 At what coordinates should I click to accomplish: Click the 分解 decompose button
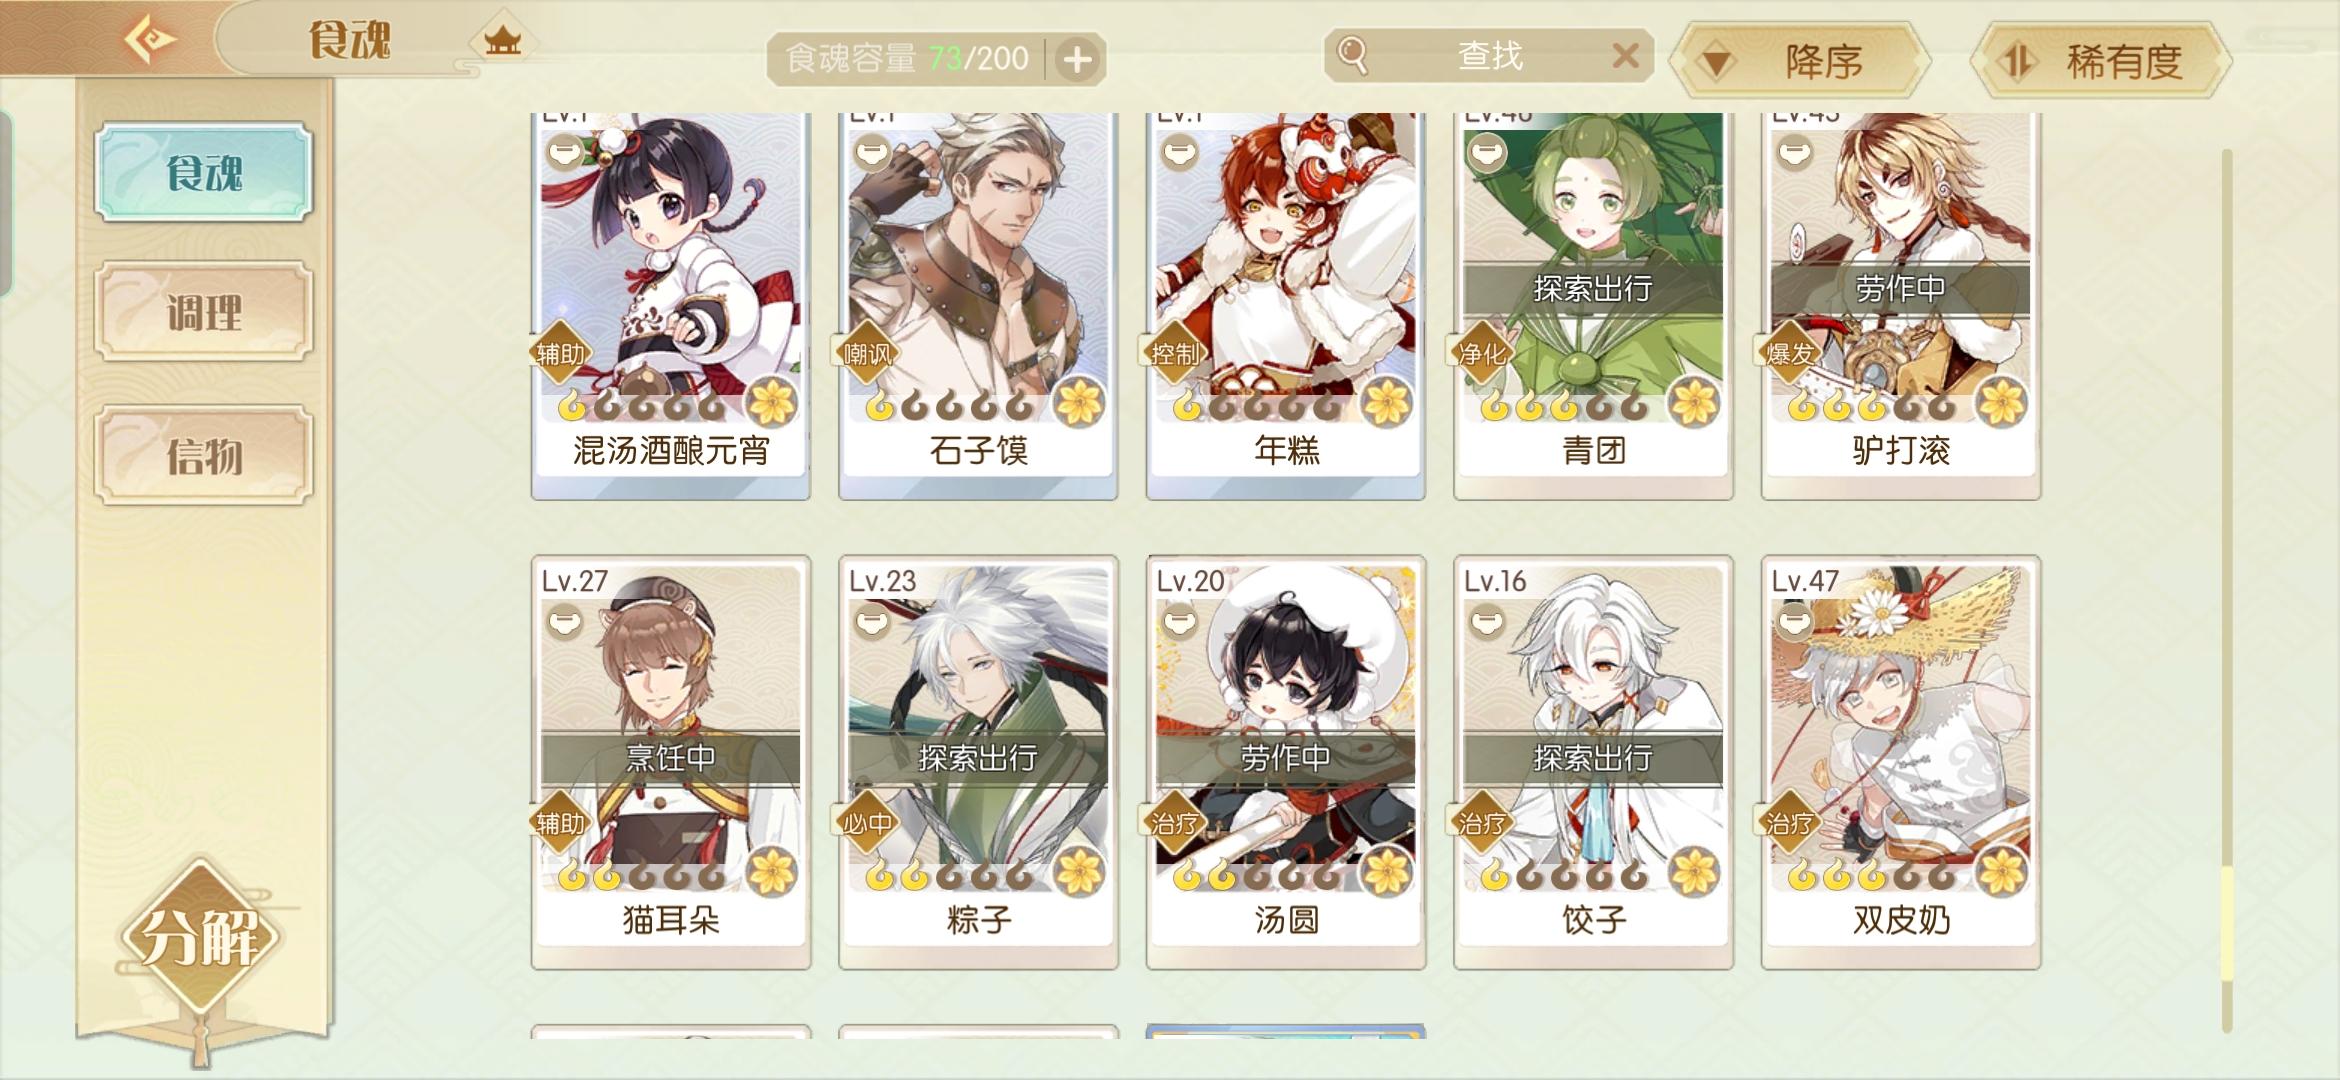[200, 937]
